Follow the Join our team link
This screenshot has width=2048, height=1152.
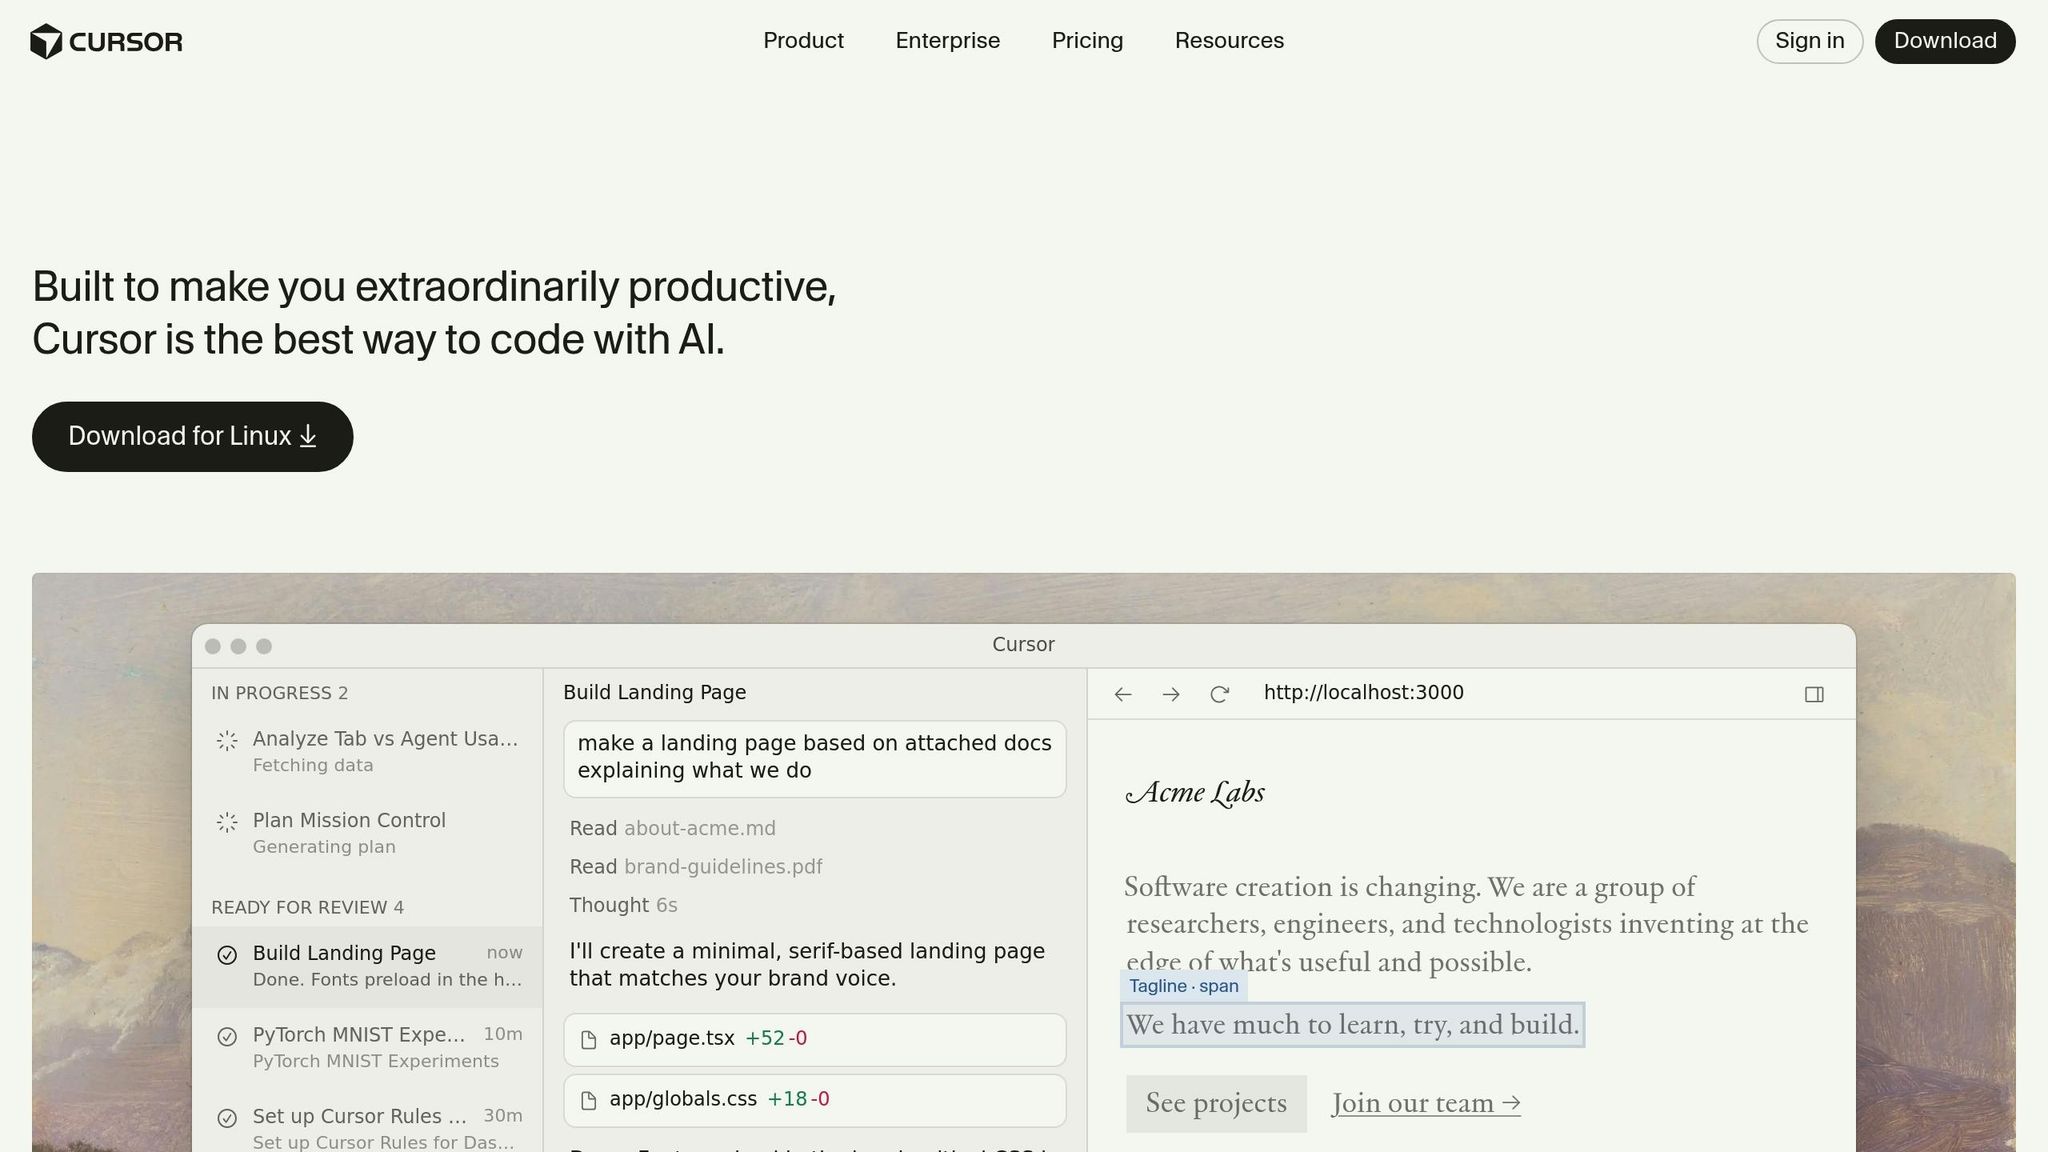click(1424, 1103)
